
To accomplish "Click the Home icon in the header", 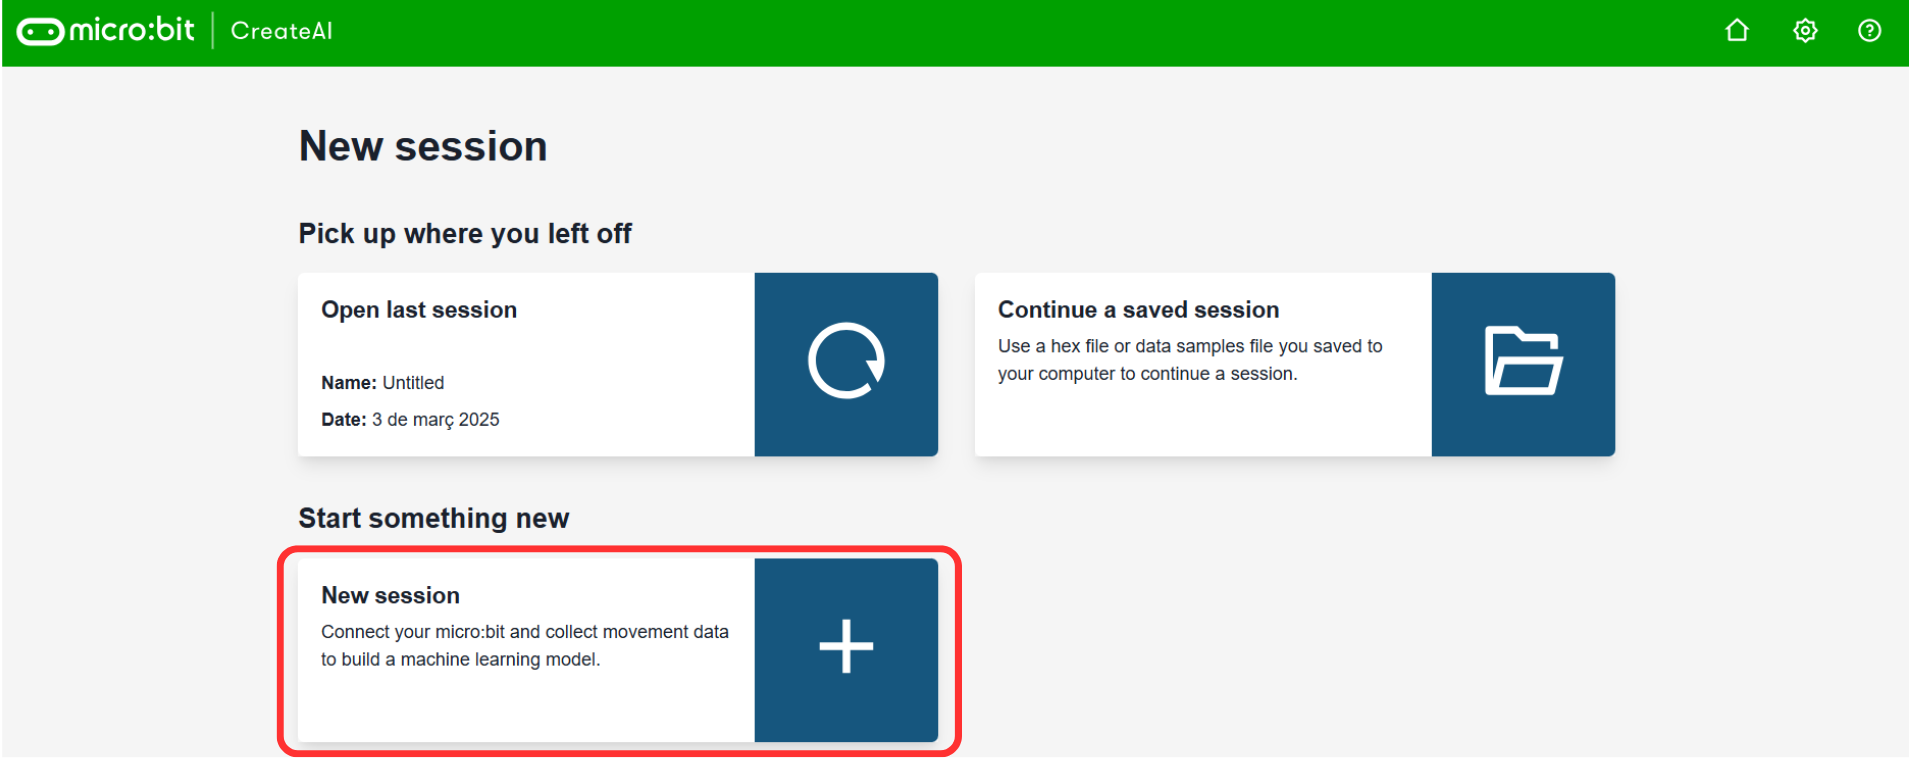I will [x=1737, y=31].
